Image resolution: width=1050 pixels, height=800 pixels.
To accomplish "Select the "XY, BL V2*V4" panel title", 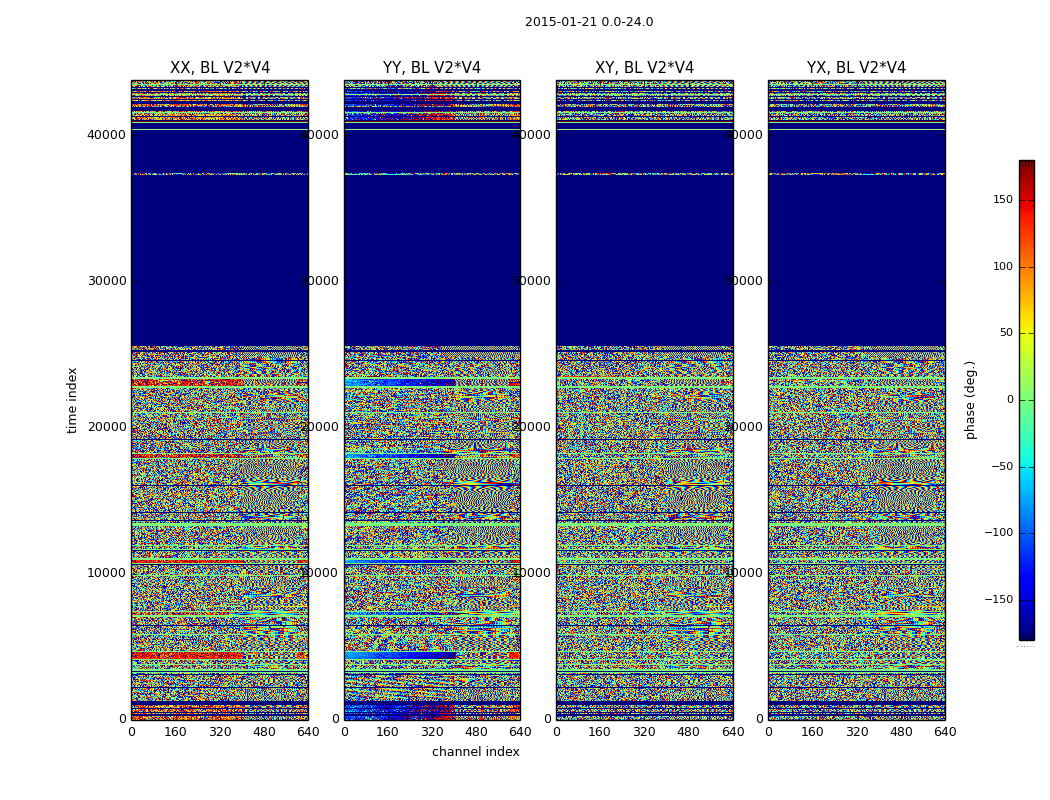I will [x=644, y=68].
